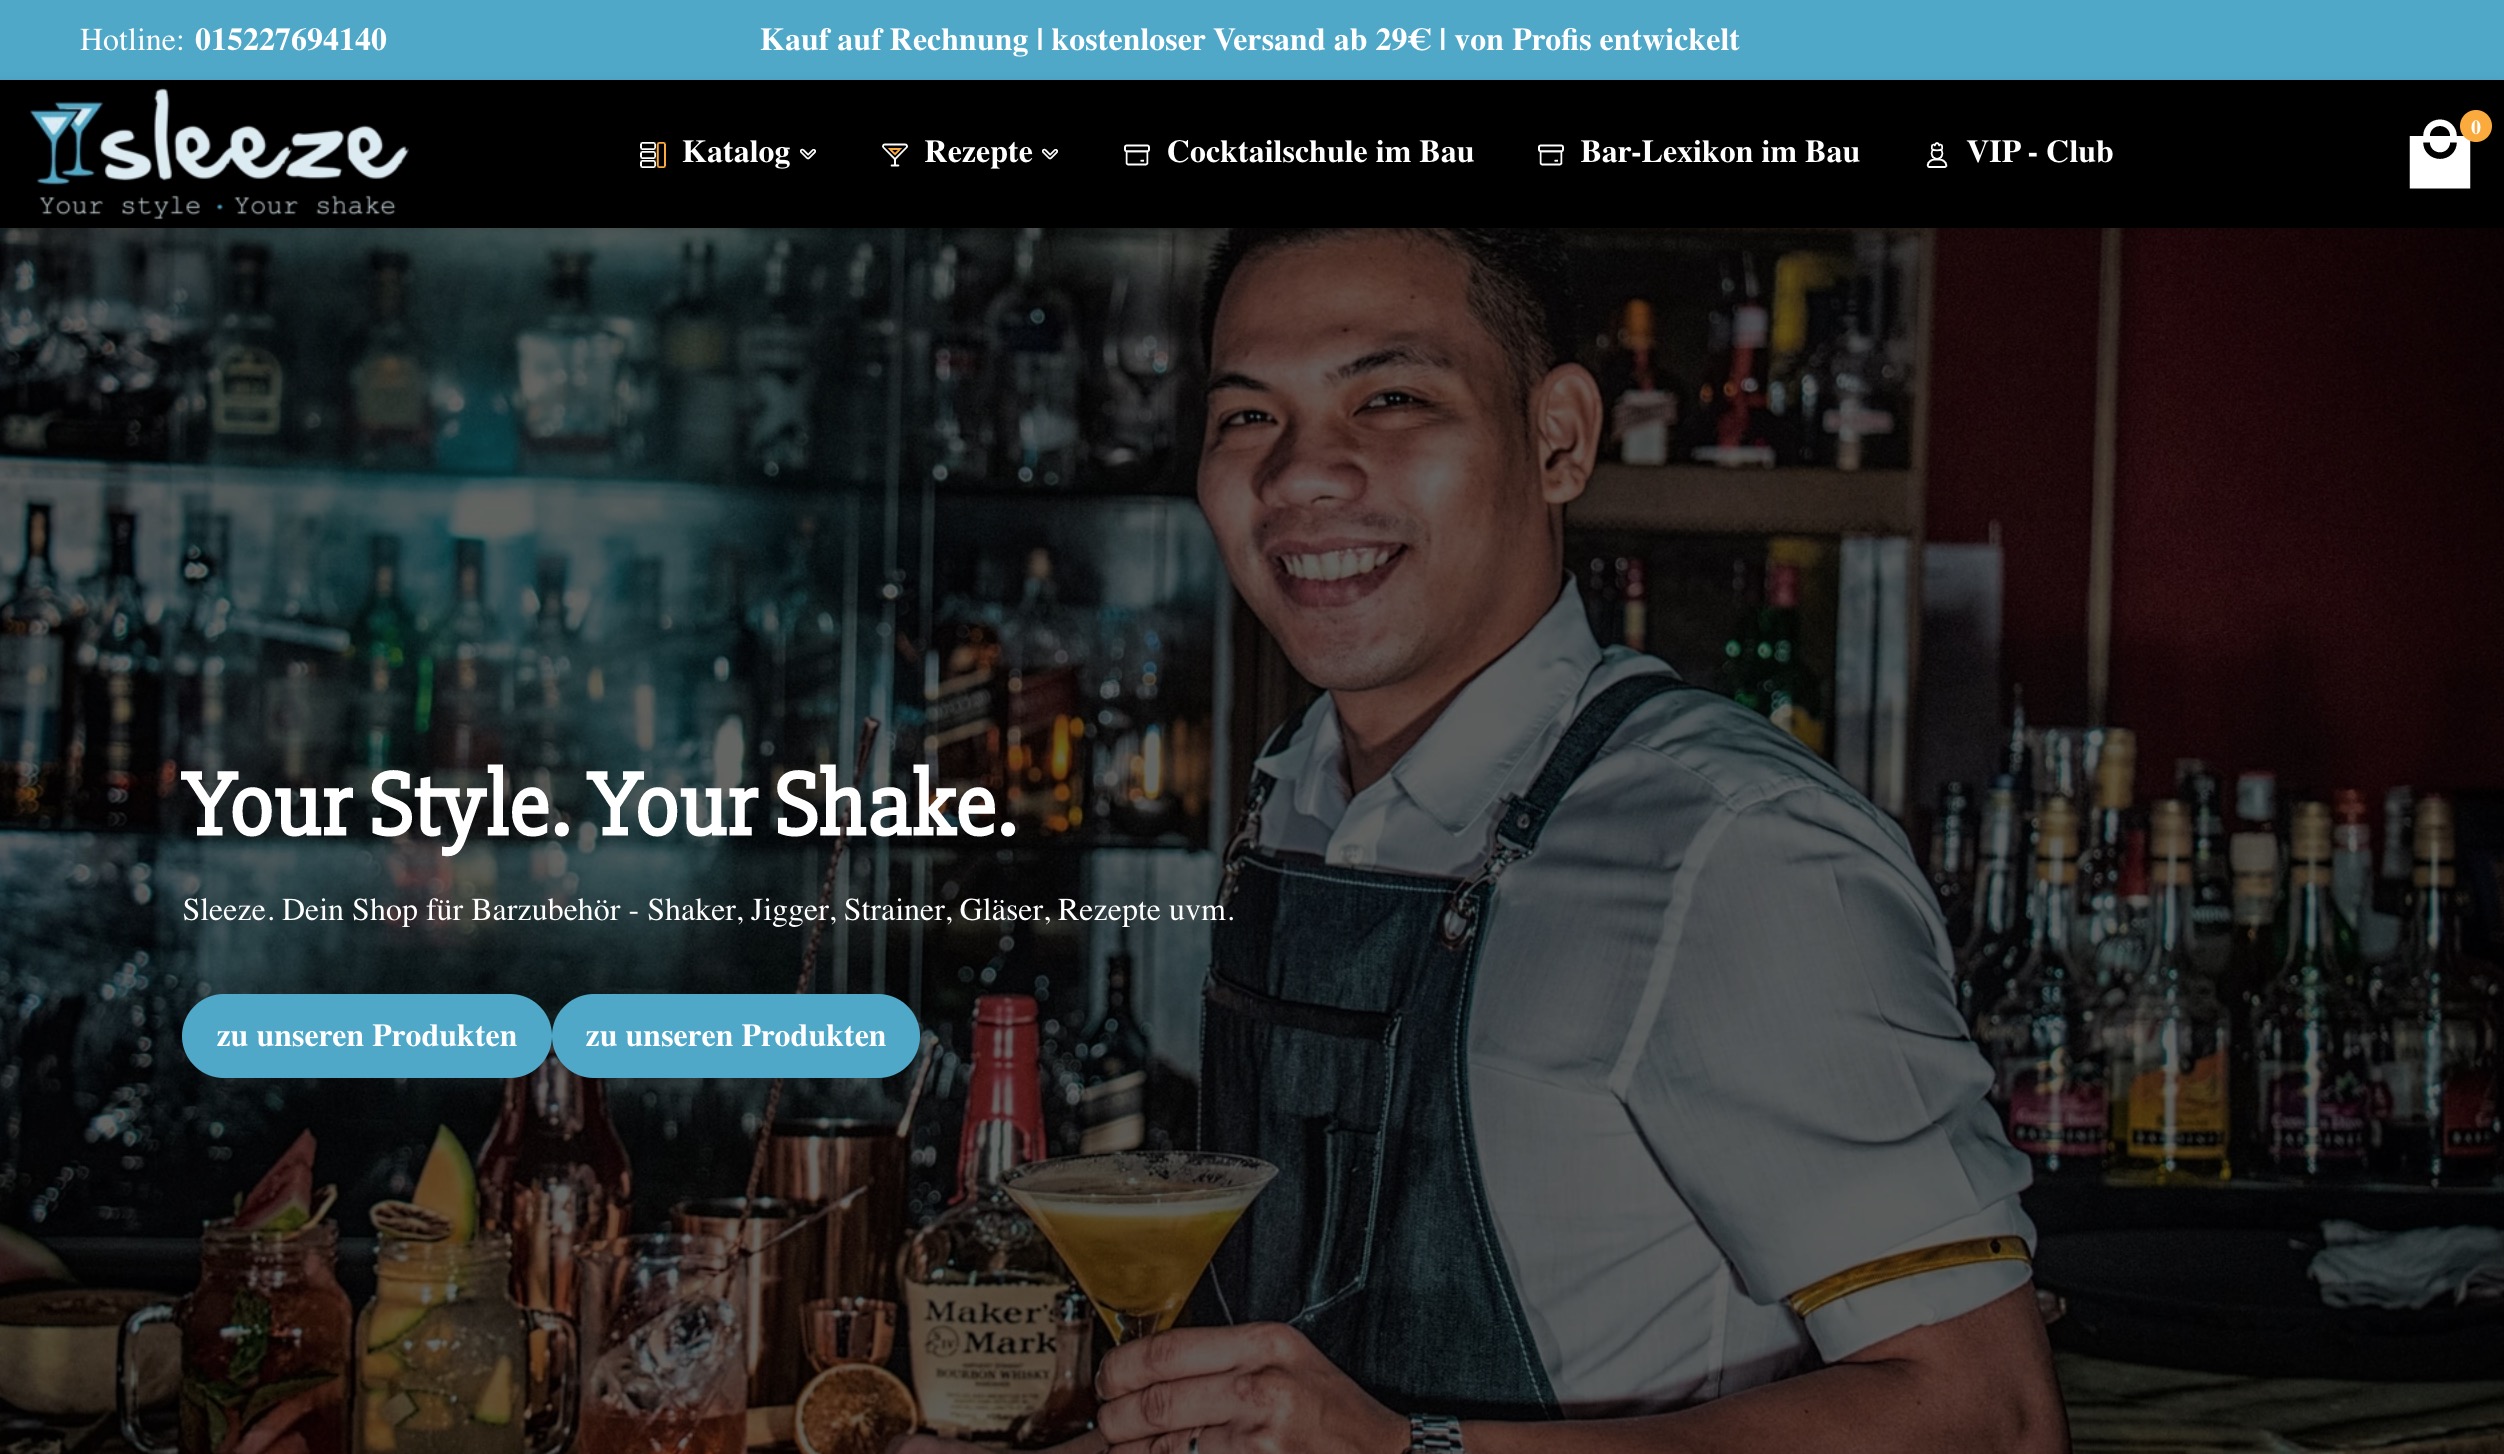Click the second zu unseren Produkten button

coord(735,1035)
